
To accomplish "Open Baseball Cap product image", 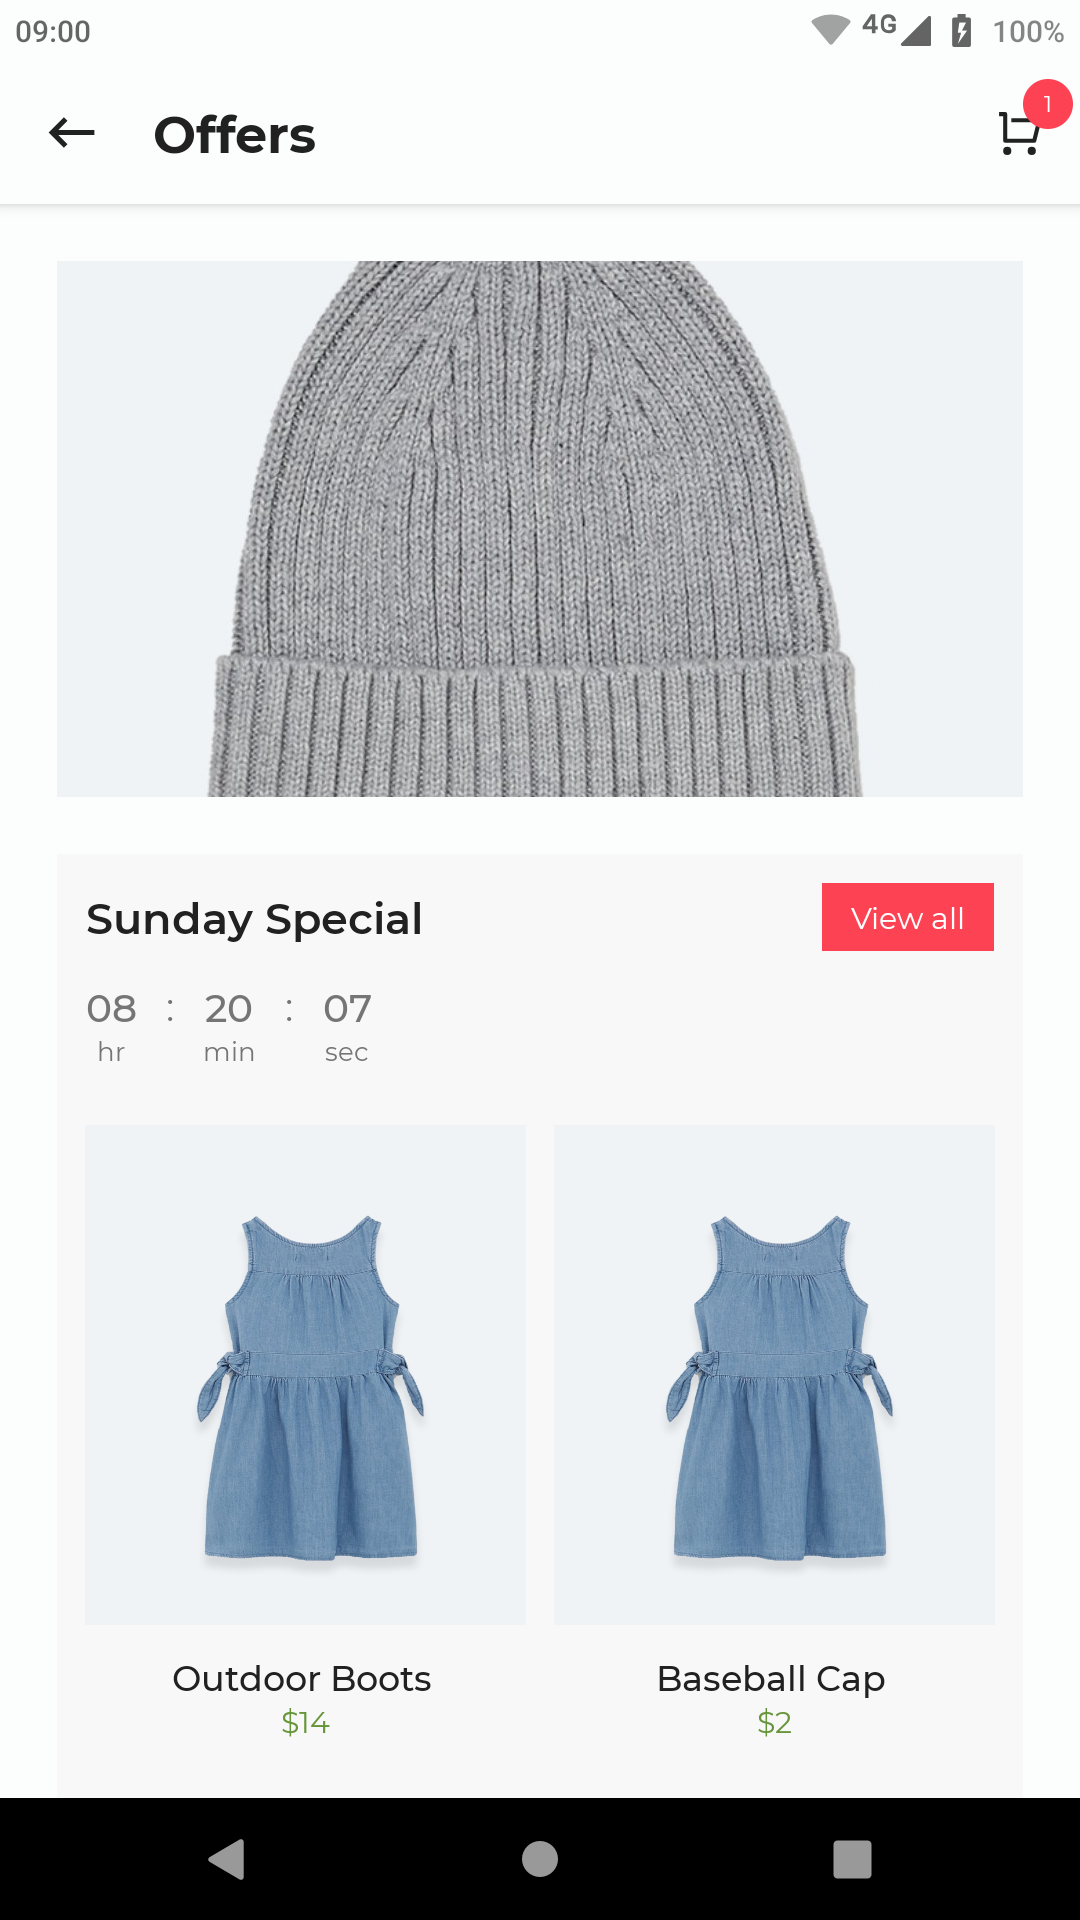I will point(774,1375).
